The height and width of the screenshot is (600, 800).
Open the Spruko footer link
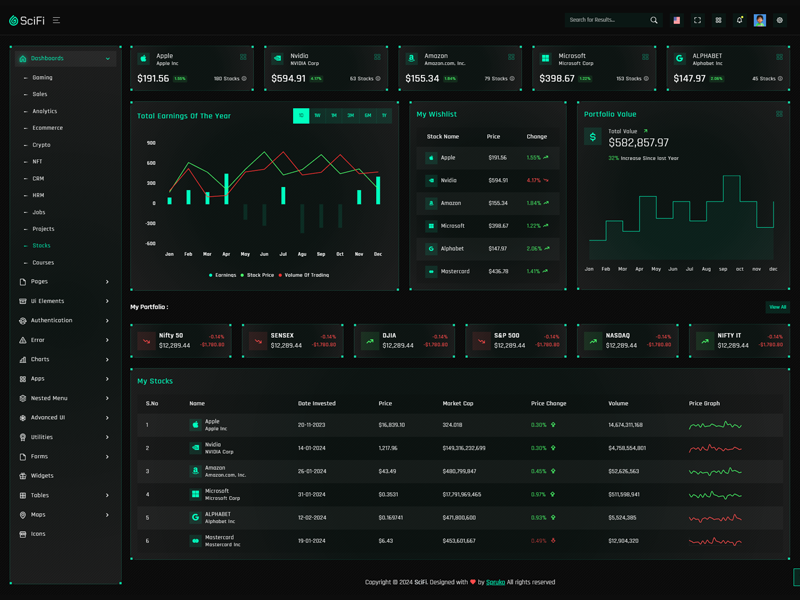(x=495, y=582)
